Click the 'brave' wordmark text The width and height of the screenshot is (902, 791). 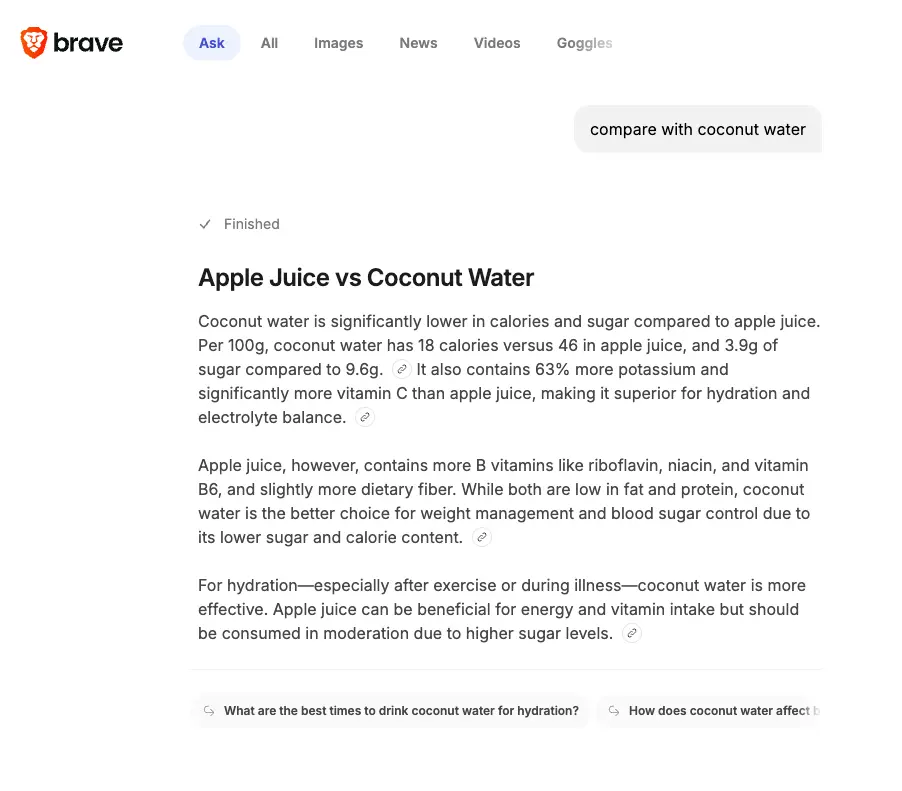coord(88,43)
